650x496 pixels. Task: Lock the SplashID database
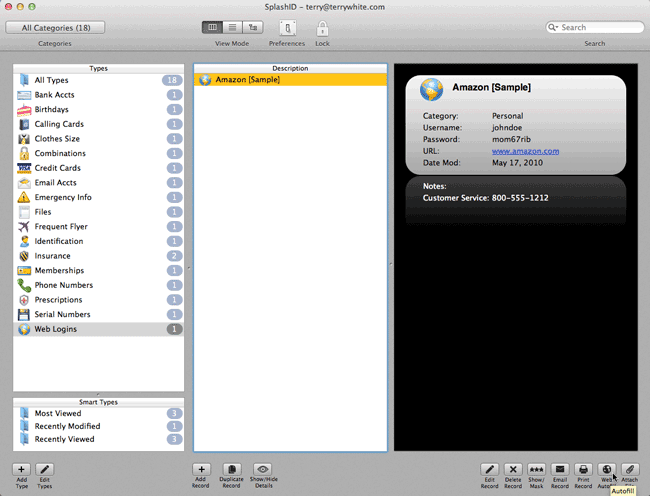322,29
